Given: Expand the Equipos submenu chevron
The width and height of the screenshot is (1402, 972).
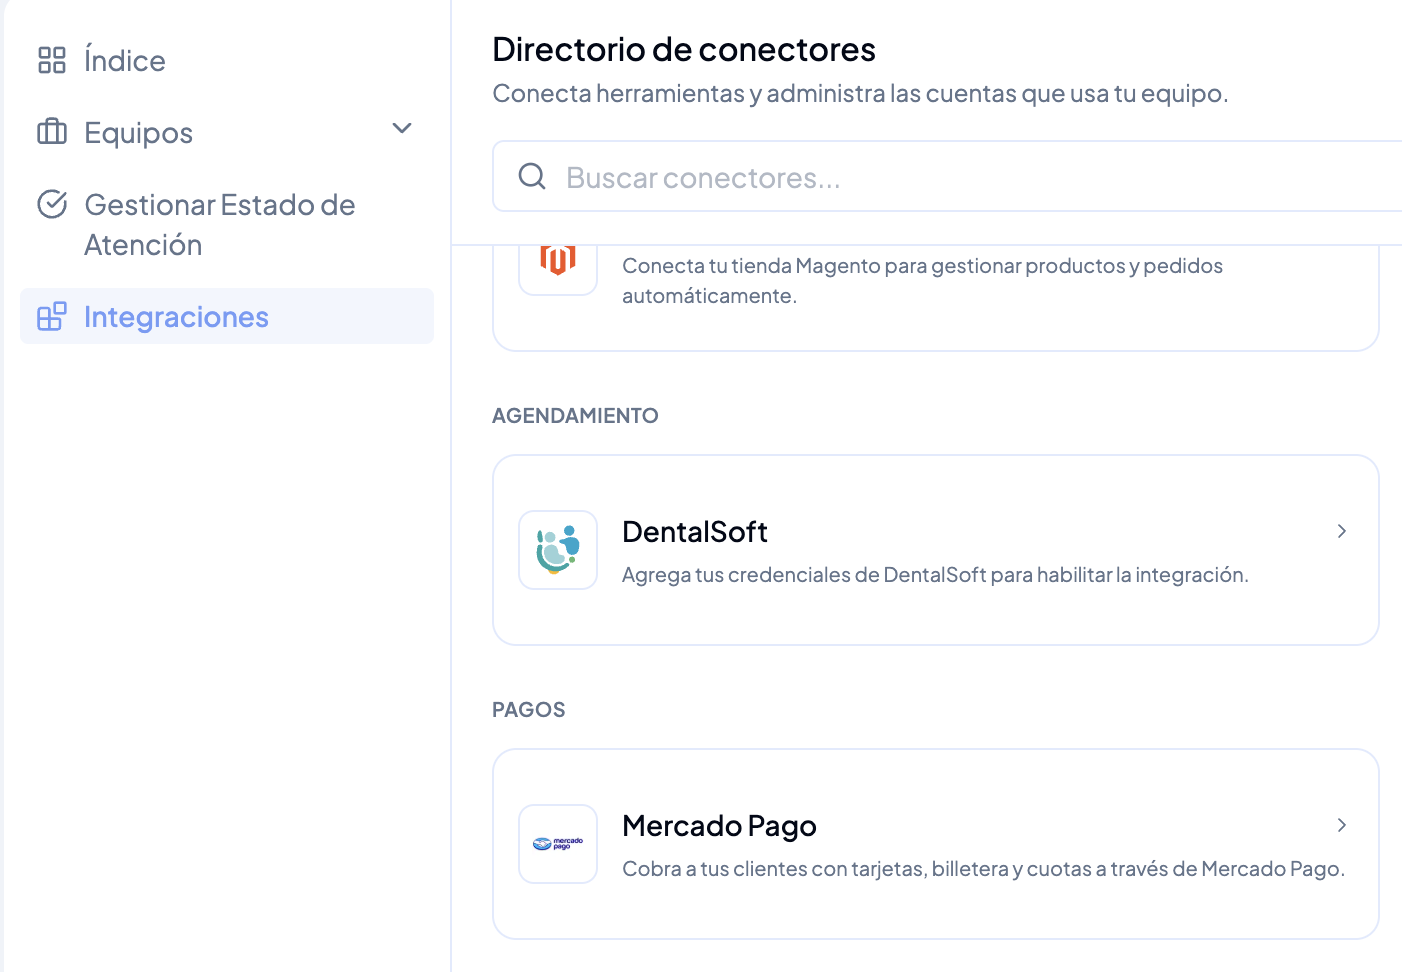Looking at the screenshot, I should (402, 128).
